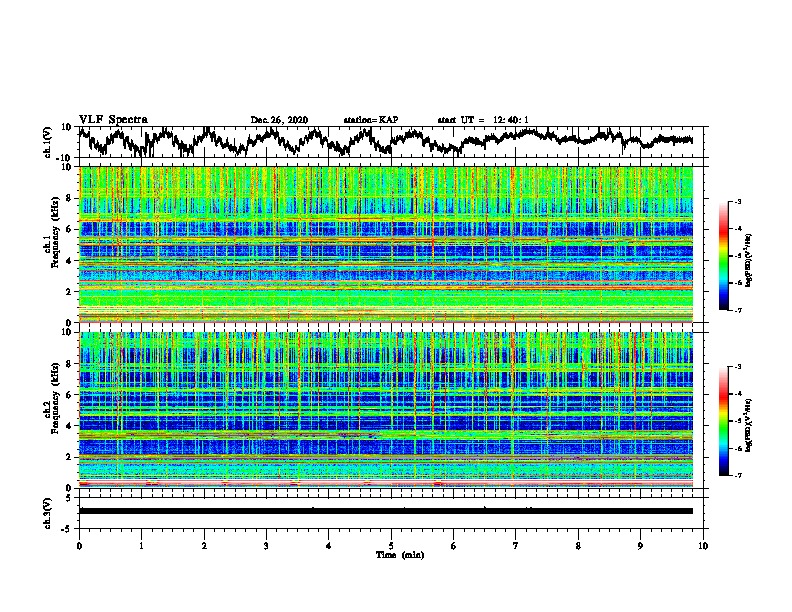Image resolution: width=792 pixels, height=612 pixels.
Task: Click the ch.2 frequency spectrogram panel
Action: 386,410
